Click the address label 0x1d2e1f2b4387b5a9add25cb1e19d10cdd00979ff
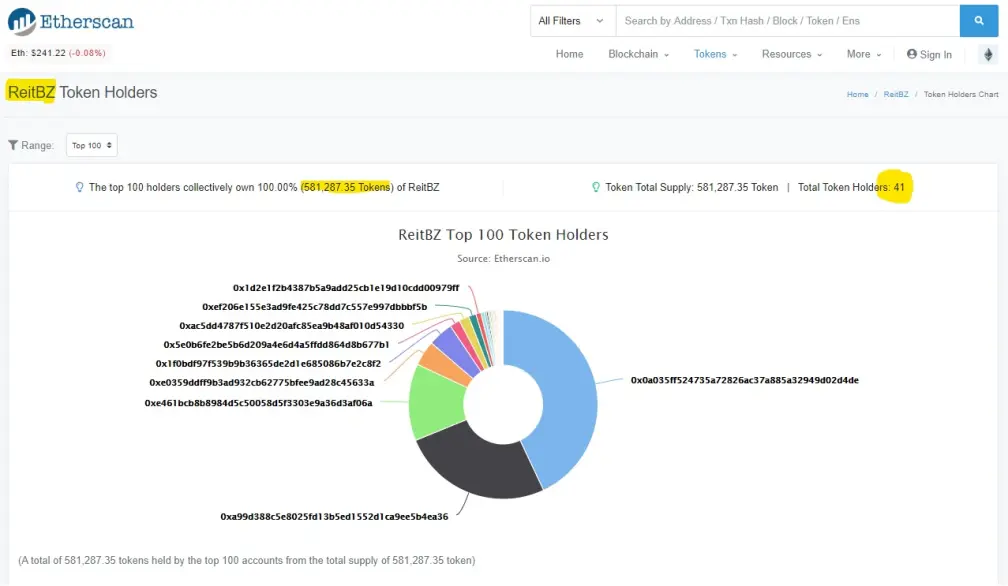 click(346, 288)
